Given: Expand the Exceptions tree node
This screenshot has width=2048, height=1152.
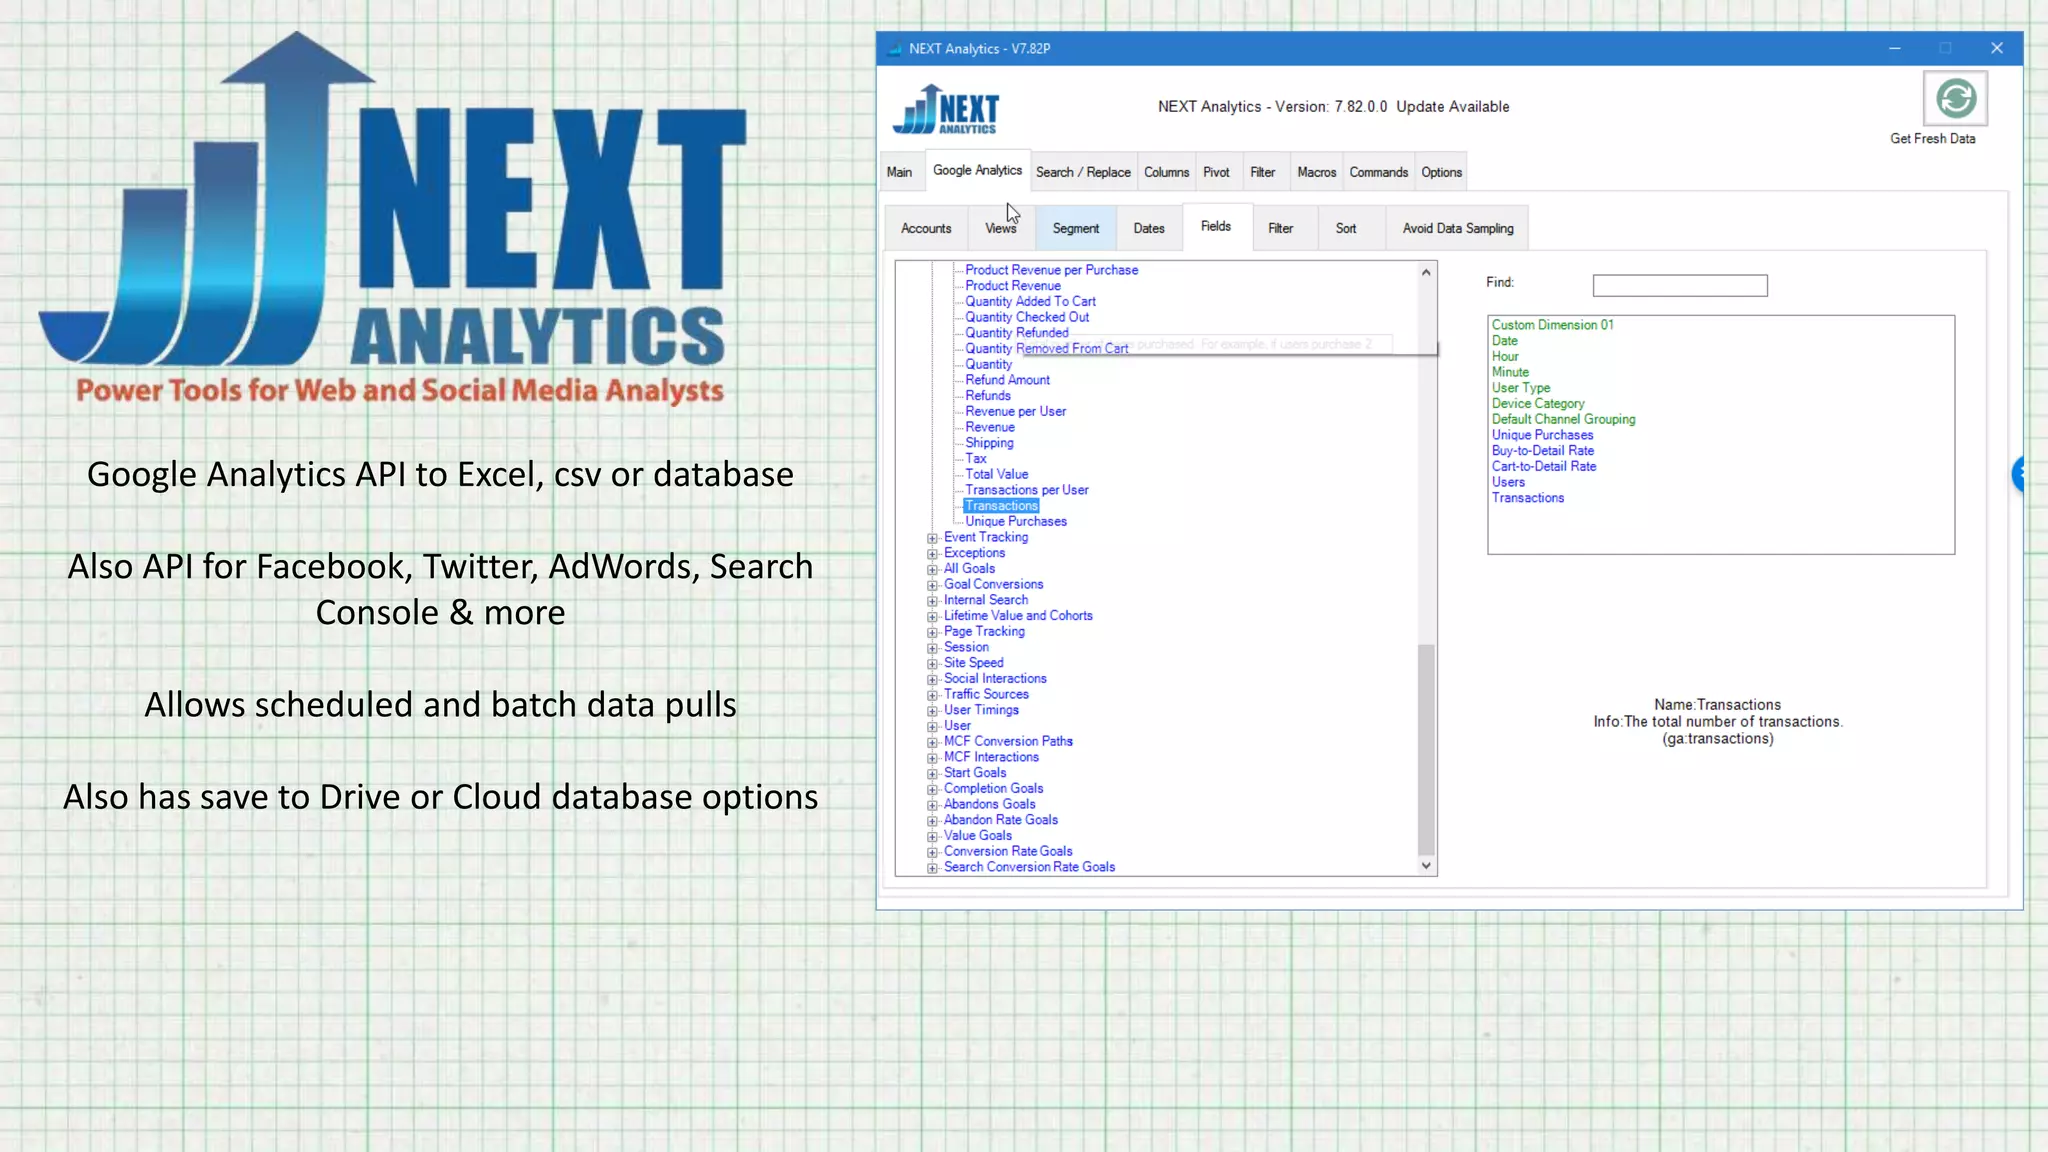Looking at the screenshot, I should pos(932,554).
